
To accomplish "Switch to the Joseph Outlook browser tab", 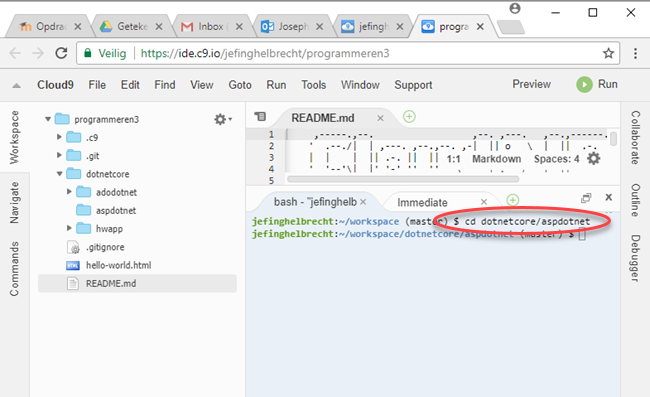I will click(293, 27).
